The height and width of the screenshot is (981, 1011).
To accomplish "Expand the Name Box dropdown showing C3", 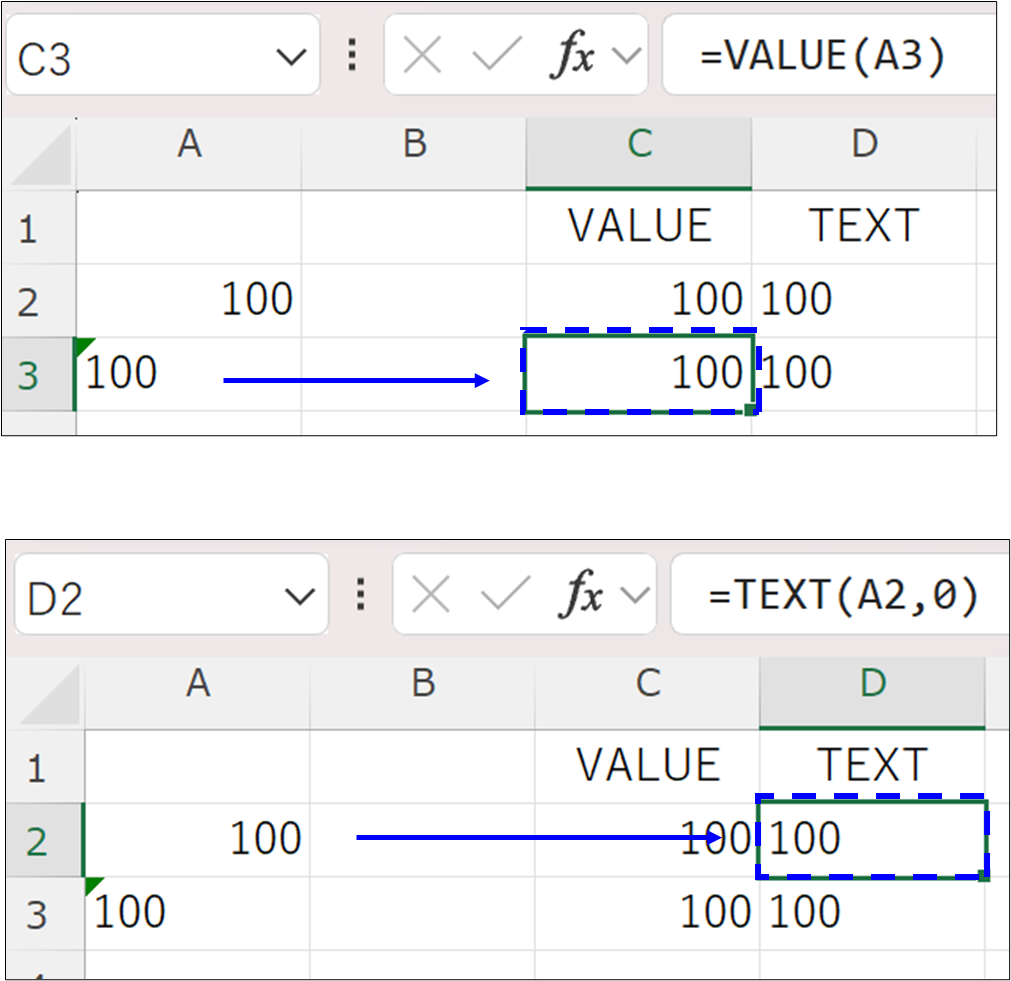I will (291, 58).
